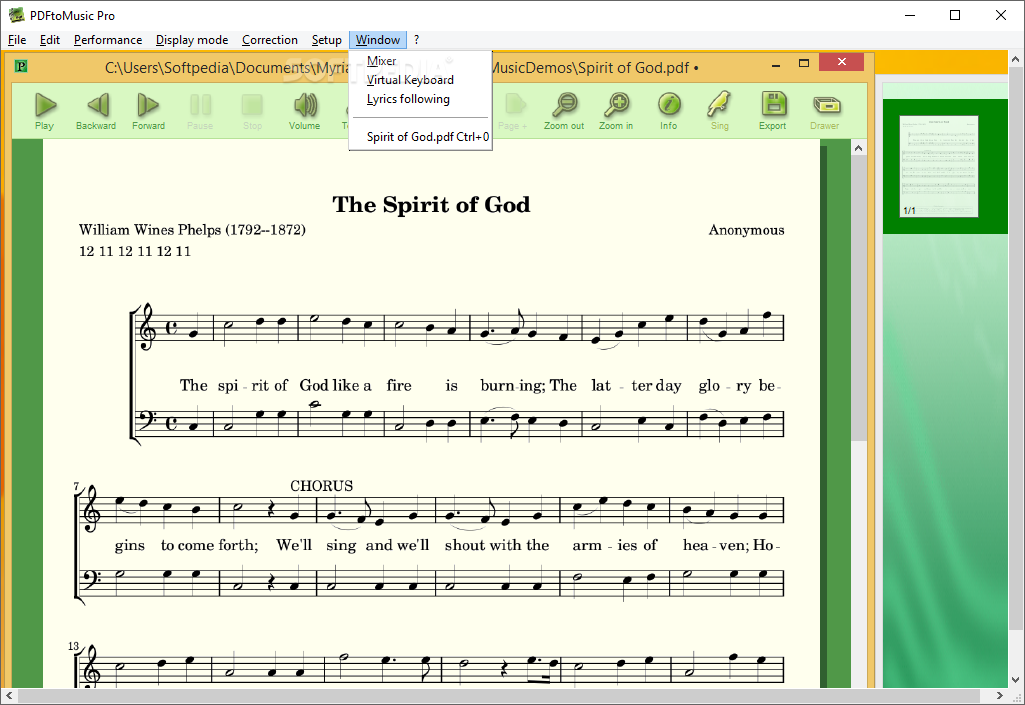Choose Virtual Keyboard from the Window menu
1025x705 pixels.
click(420, 80)
